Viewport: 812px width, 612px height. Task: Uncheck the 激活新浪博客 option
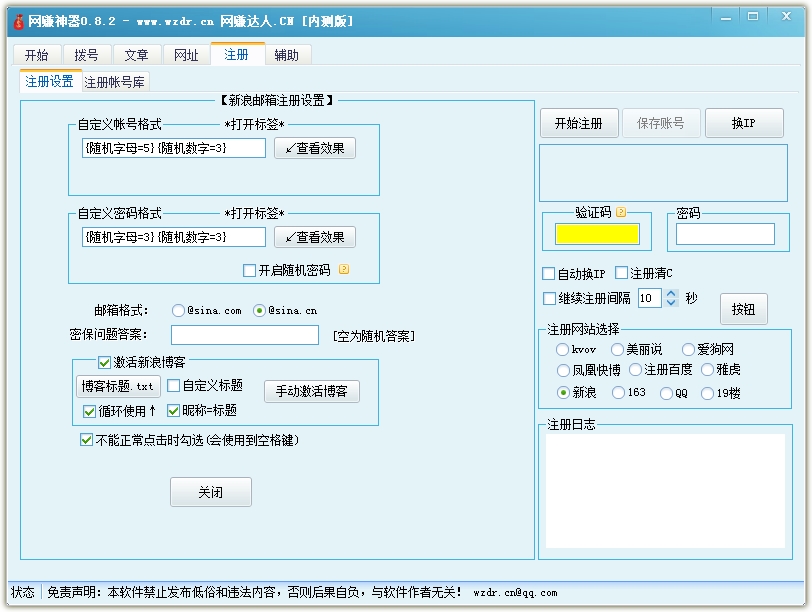[104, 362]
